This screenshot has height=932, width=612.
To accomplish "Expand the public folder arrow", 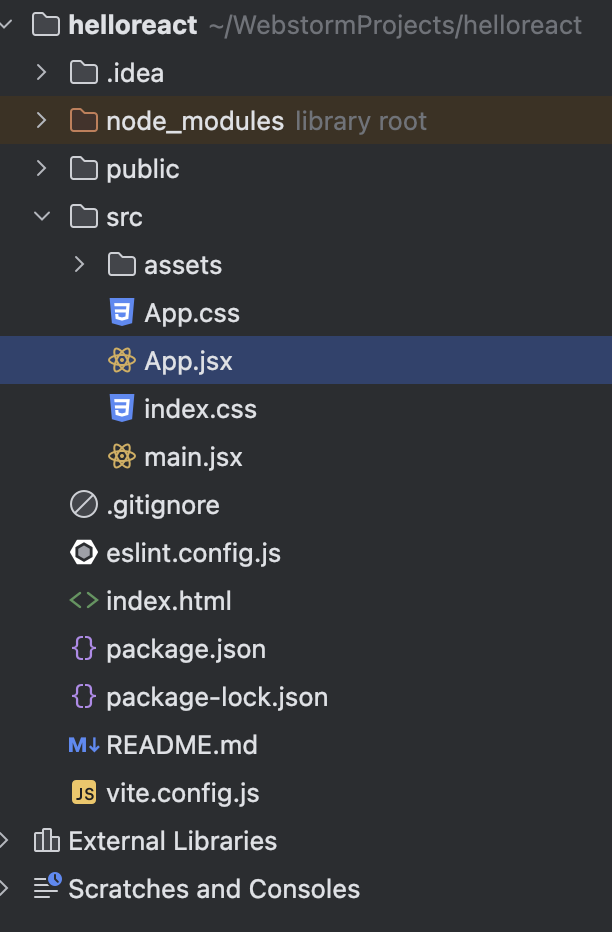I will 42,169.
